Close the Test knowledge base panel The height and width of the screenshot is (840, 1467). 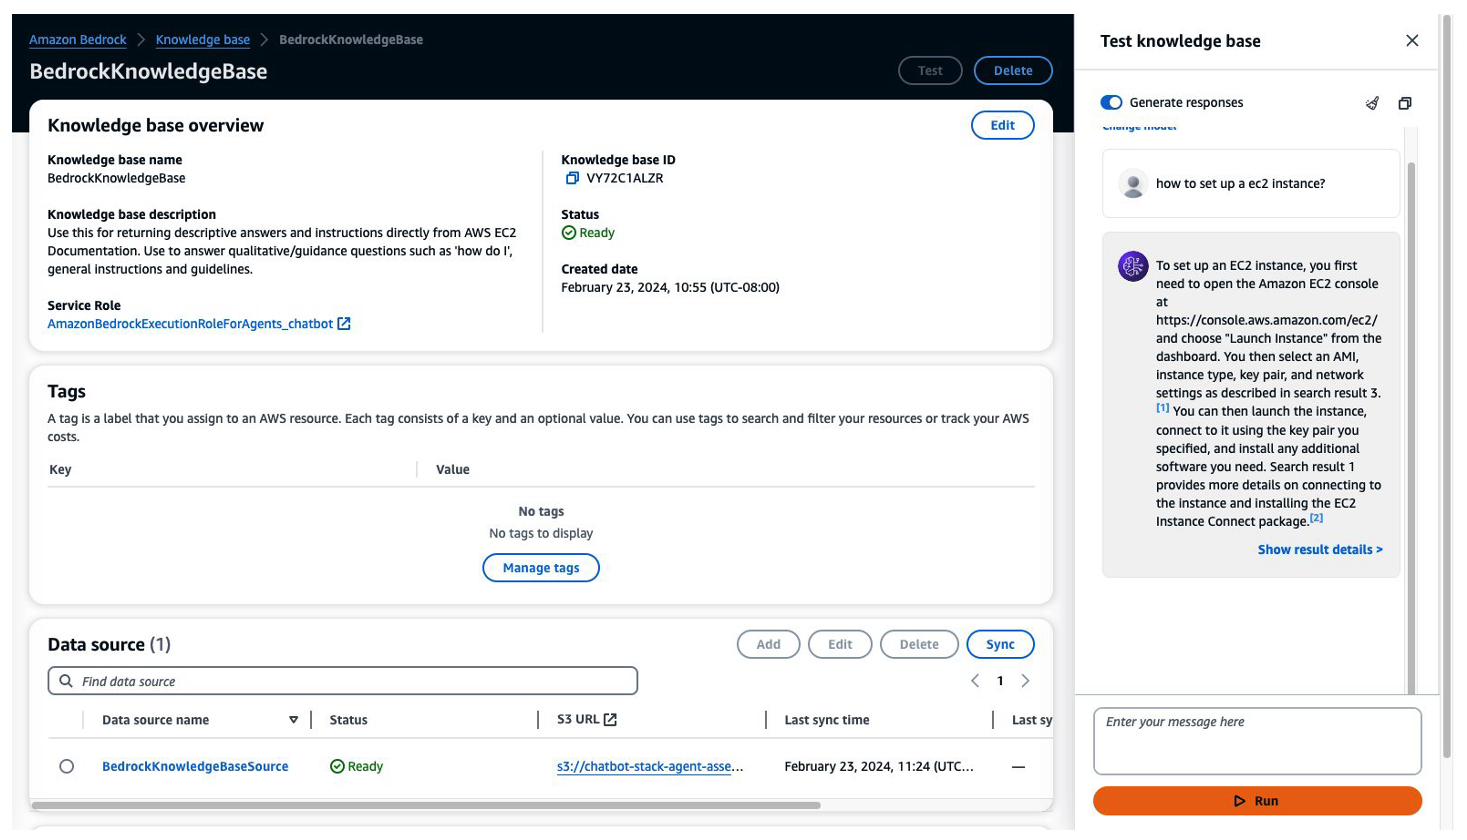(x=1412, y=41)
